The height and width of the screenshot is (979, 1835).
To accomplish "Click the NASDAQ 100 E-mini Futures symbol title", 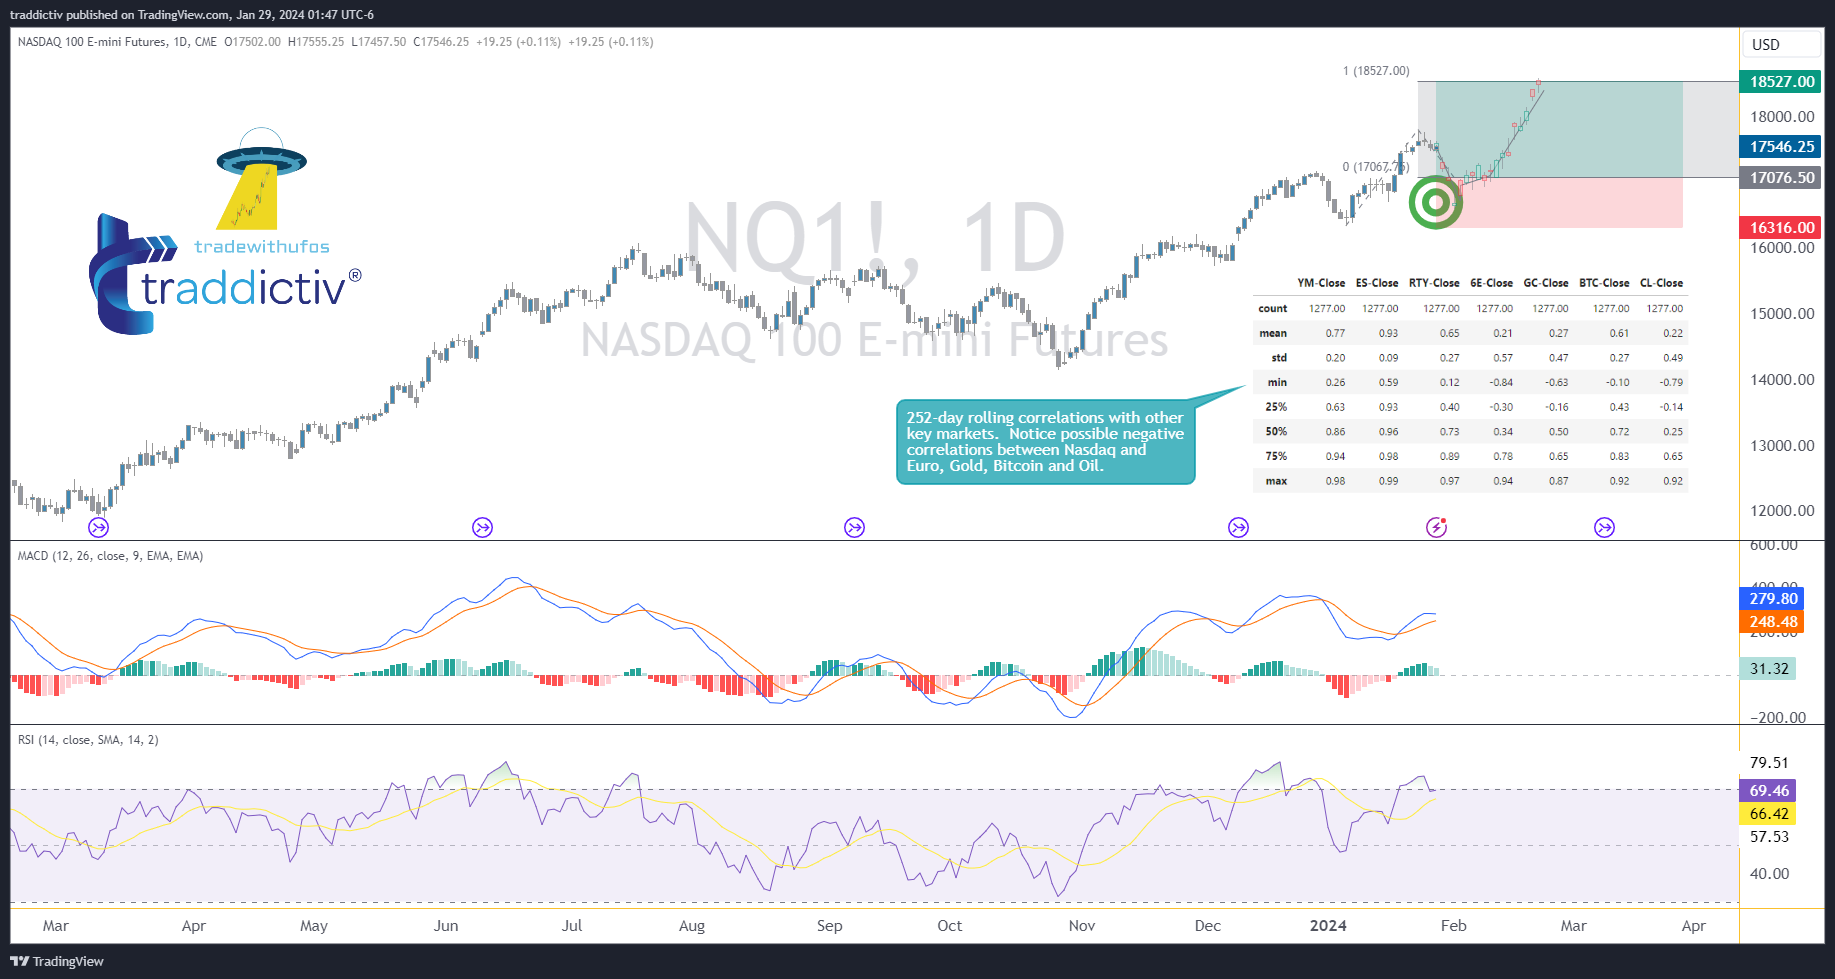I will tap(117, 42).
